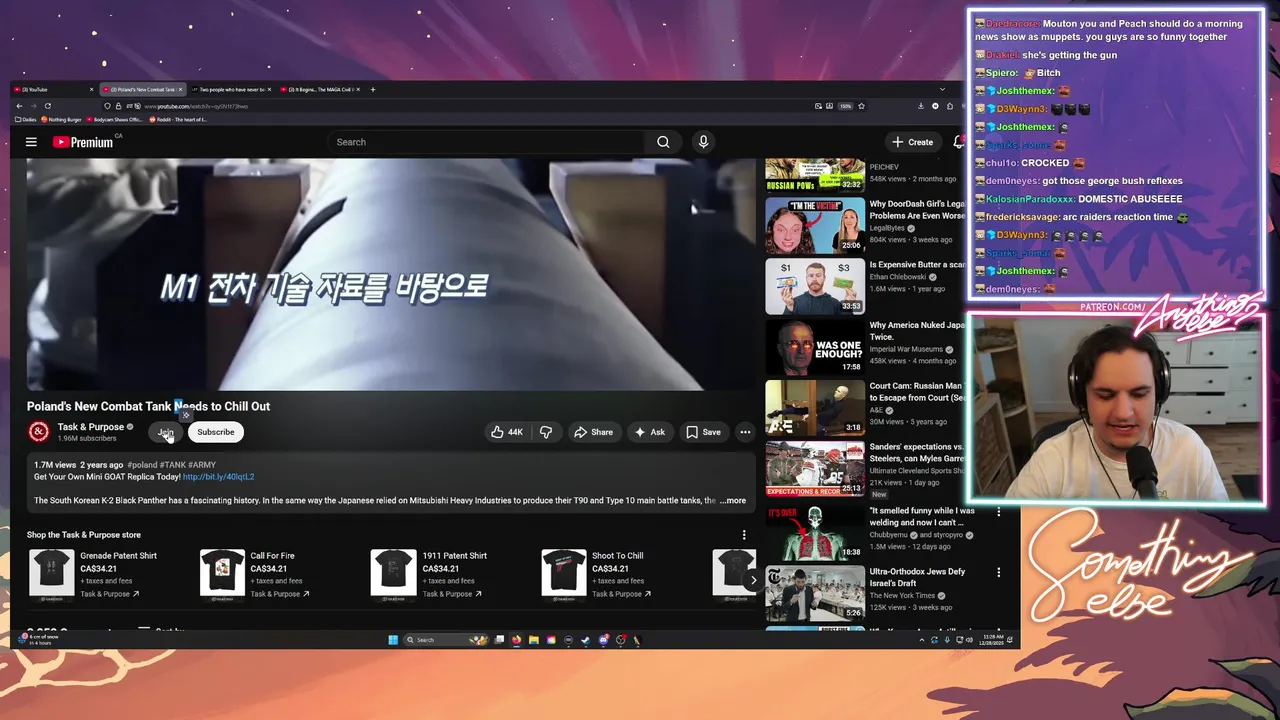This screenshot has height=720, width=1280.
Task: Go back in browser history
Action: [x=19, y=106]
